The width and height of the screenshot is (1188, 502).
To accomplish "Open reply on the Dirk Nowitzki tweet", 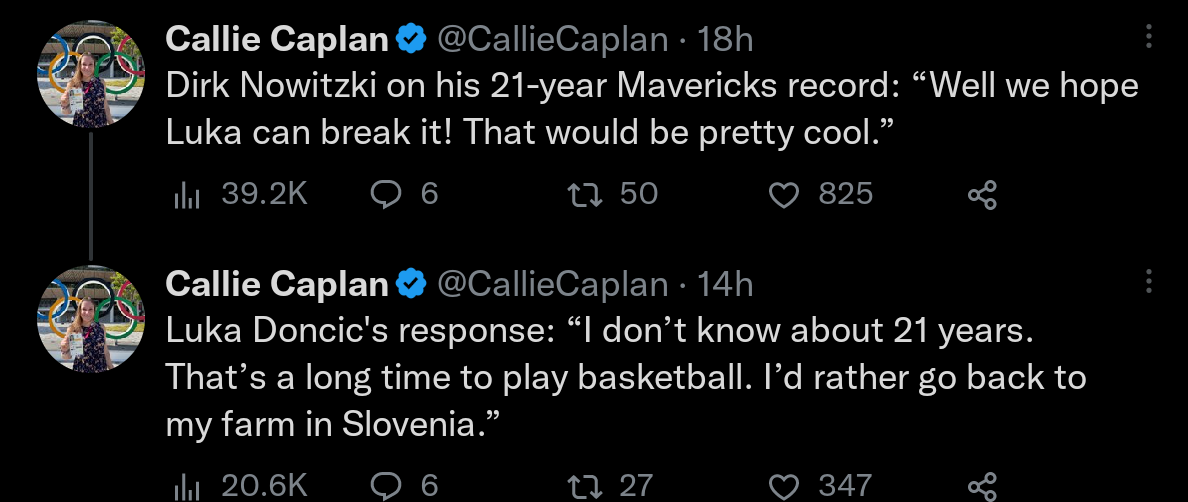I will 386,194.
